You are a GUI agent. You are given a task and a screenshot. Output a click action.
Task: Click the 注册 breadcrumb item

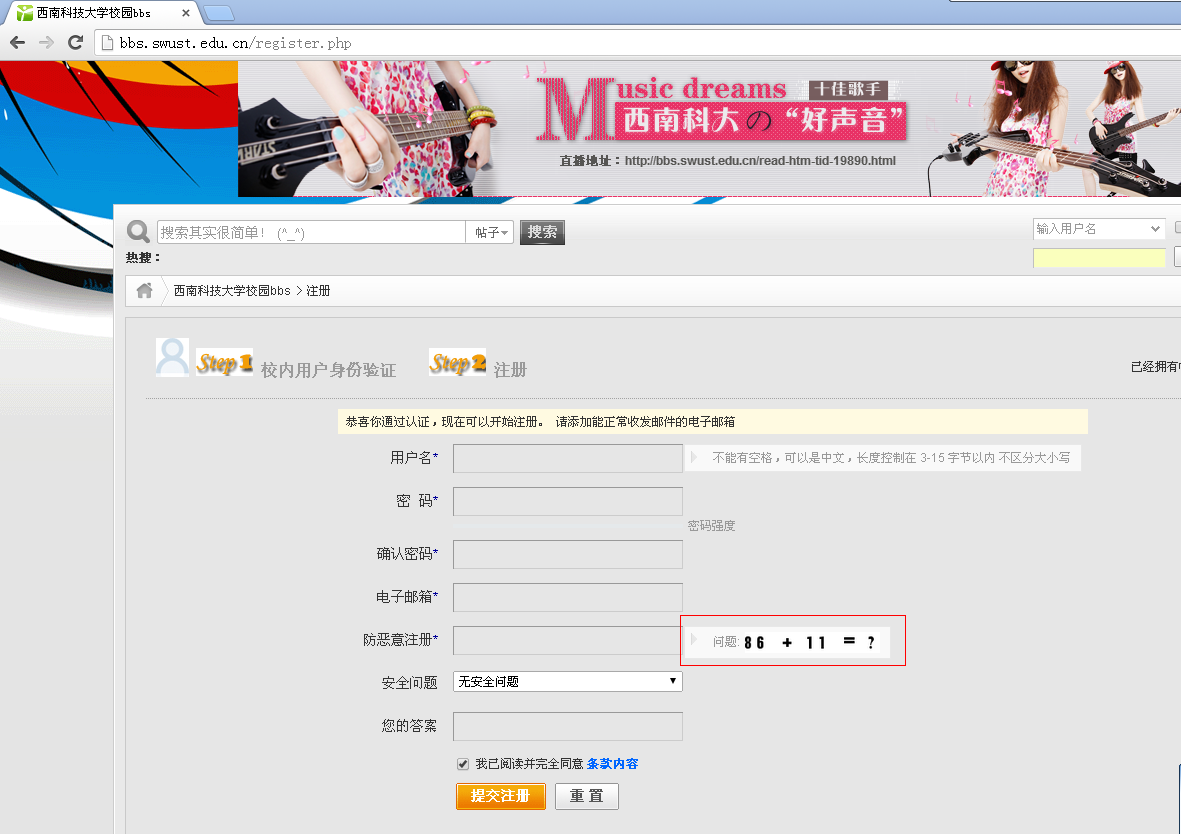click(x=318, y=291)
